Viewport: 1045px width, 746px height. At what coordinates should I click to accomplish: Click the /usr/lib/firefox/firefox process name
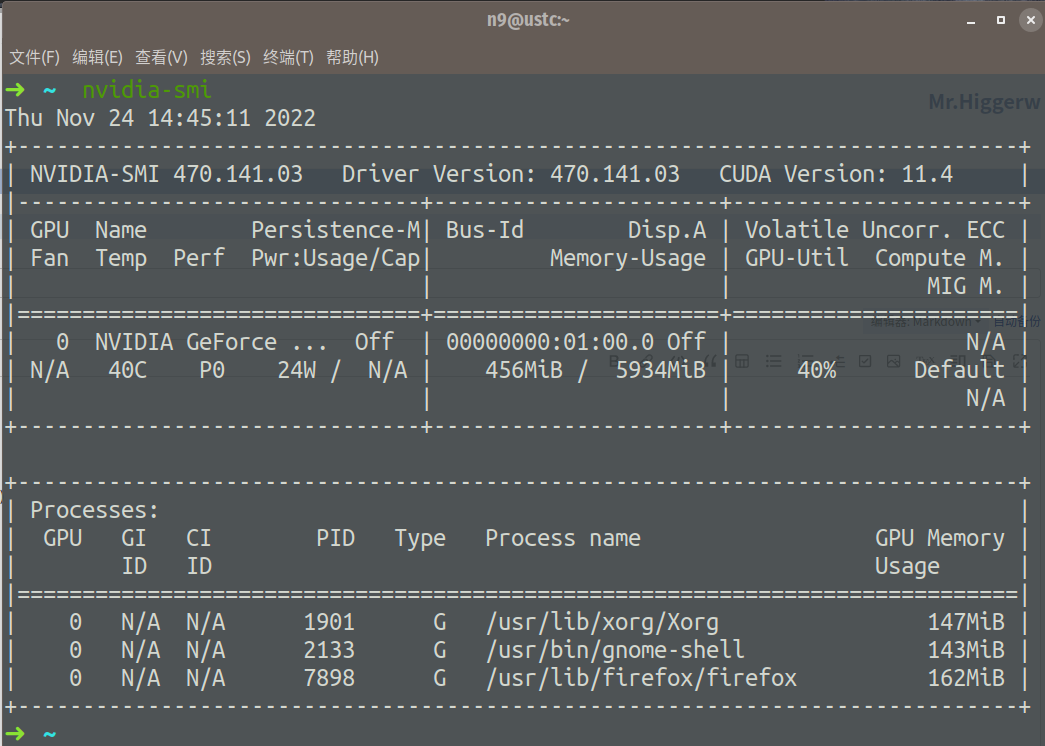pos(641,678)
